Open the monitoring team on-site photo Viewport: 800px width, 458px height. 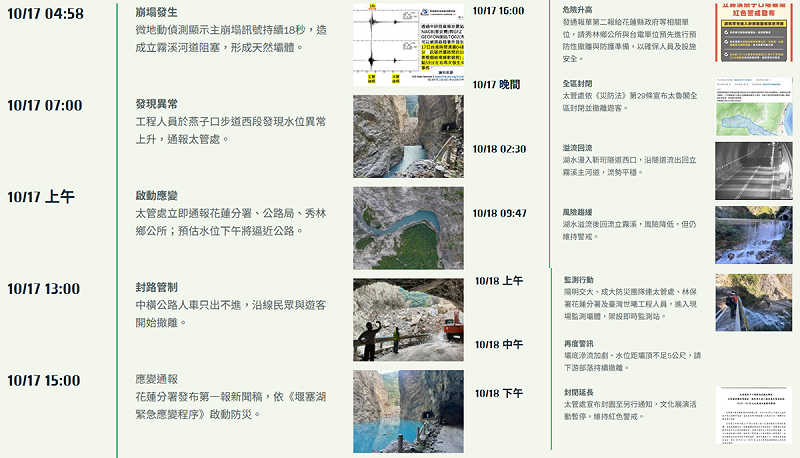[x=753, y=302]
